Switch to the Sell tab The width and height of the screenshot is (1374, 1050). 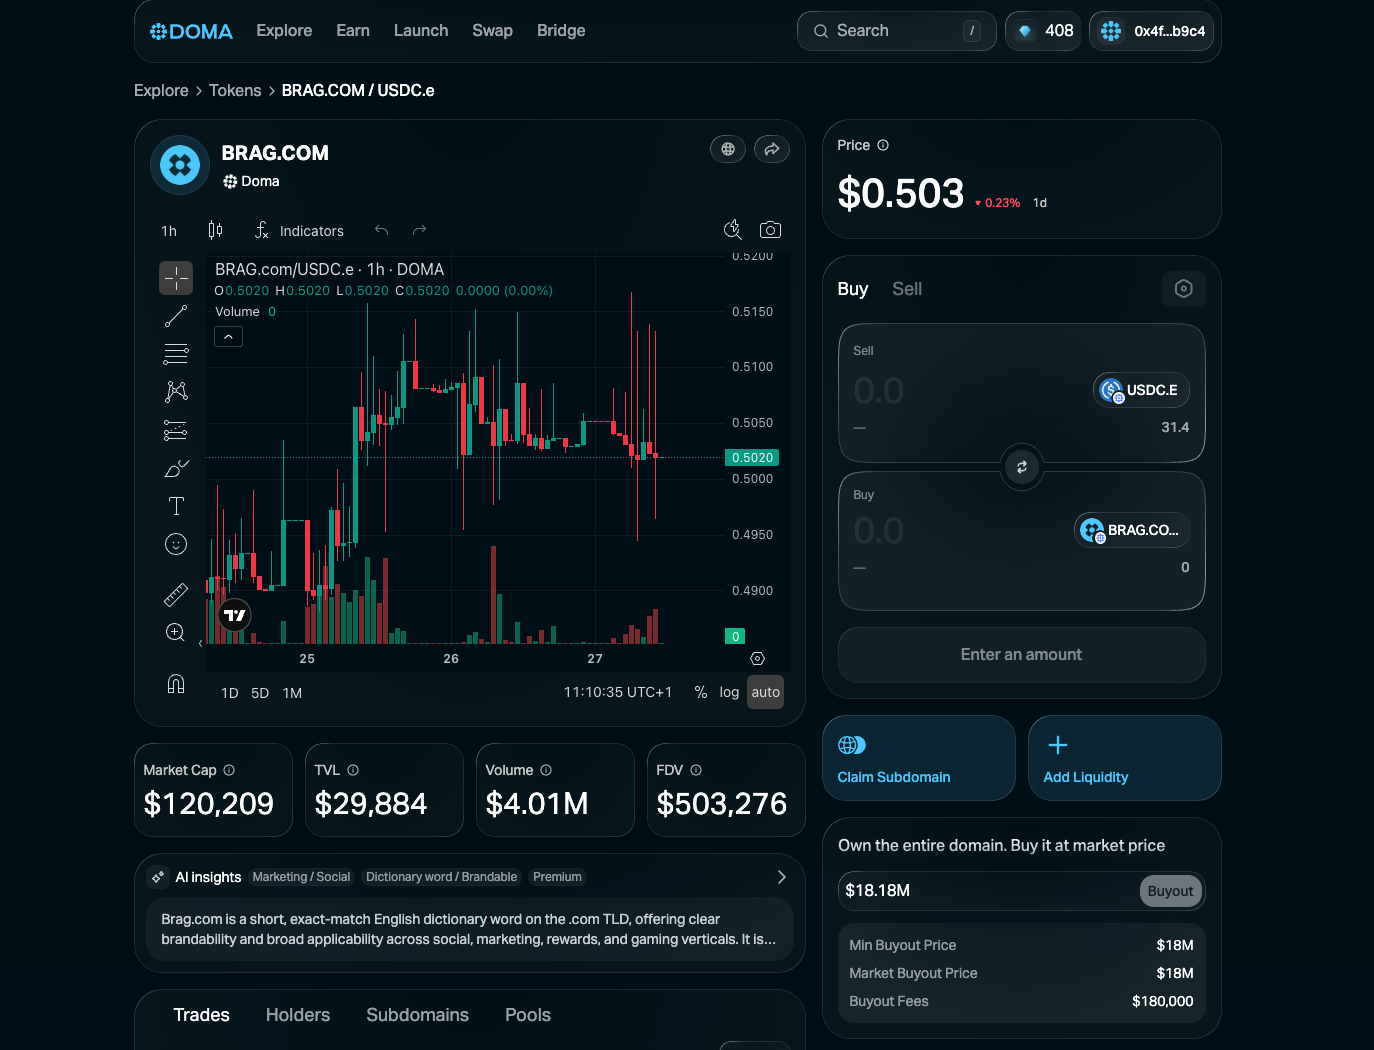click(x=906, y=289)
